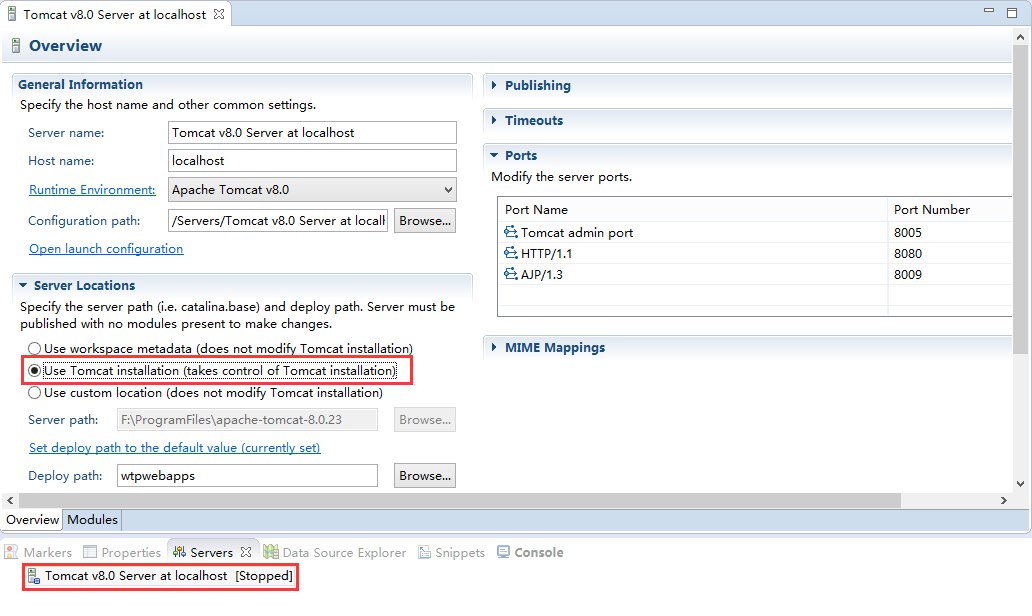Screen dimensions: 1032x616
Task: Browse for Deploy path
Action: (x=425, y=475)
